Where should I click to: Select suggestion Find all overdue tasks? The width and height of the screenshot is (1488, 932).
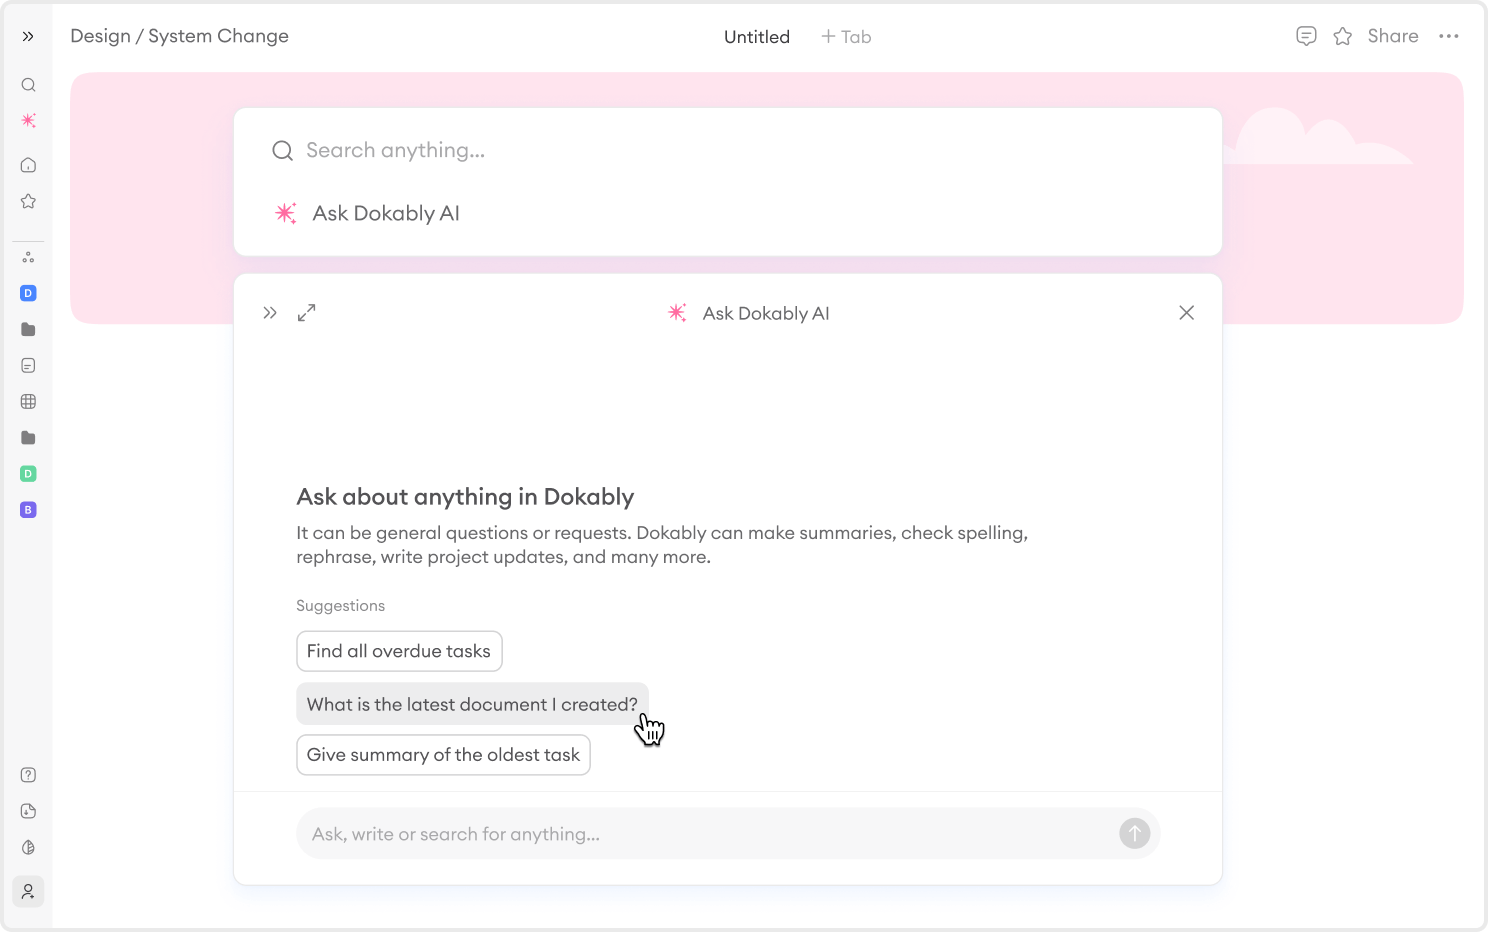pyautogui.click(x=399, y=651)
